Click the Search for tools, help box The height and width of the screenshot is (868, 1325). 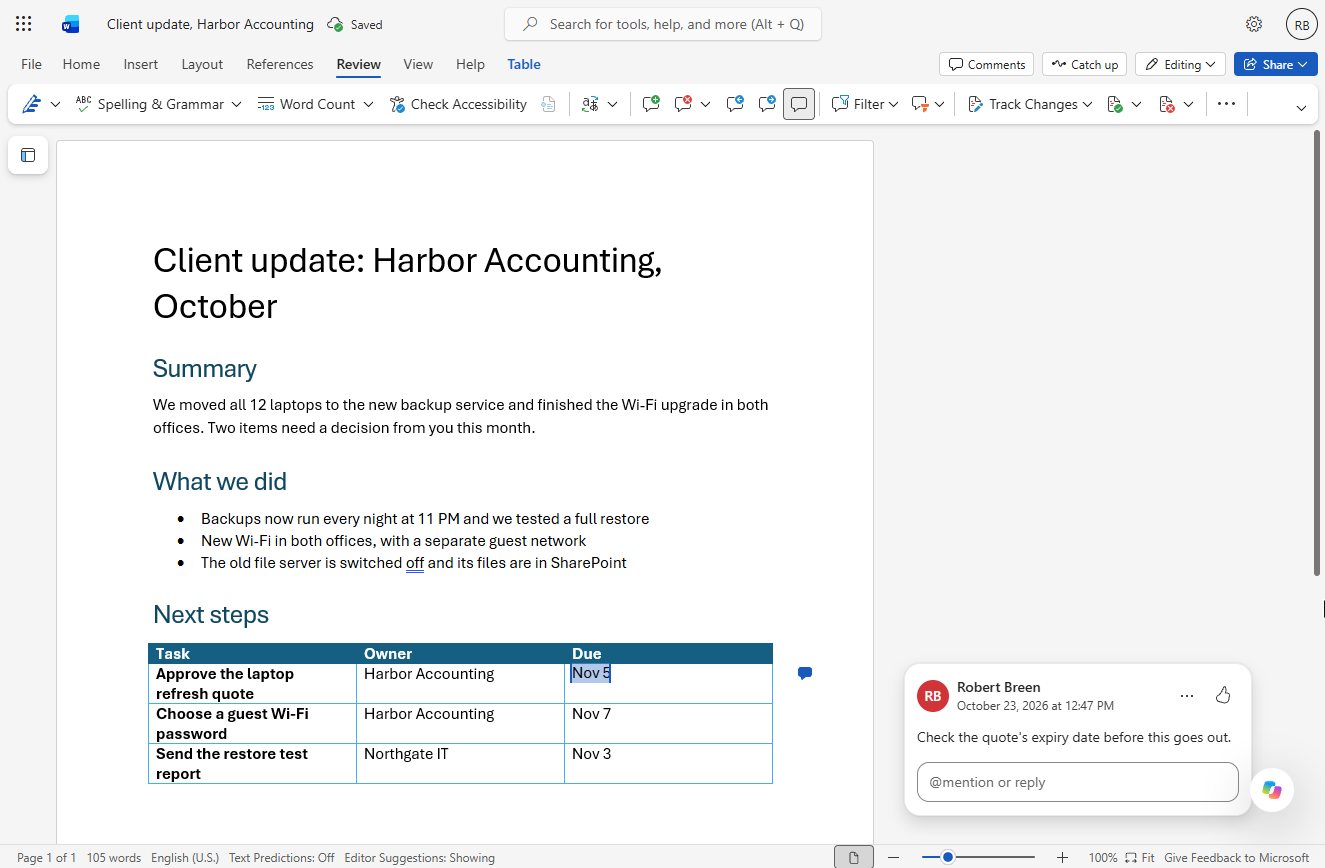663,24
